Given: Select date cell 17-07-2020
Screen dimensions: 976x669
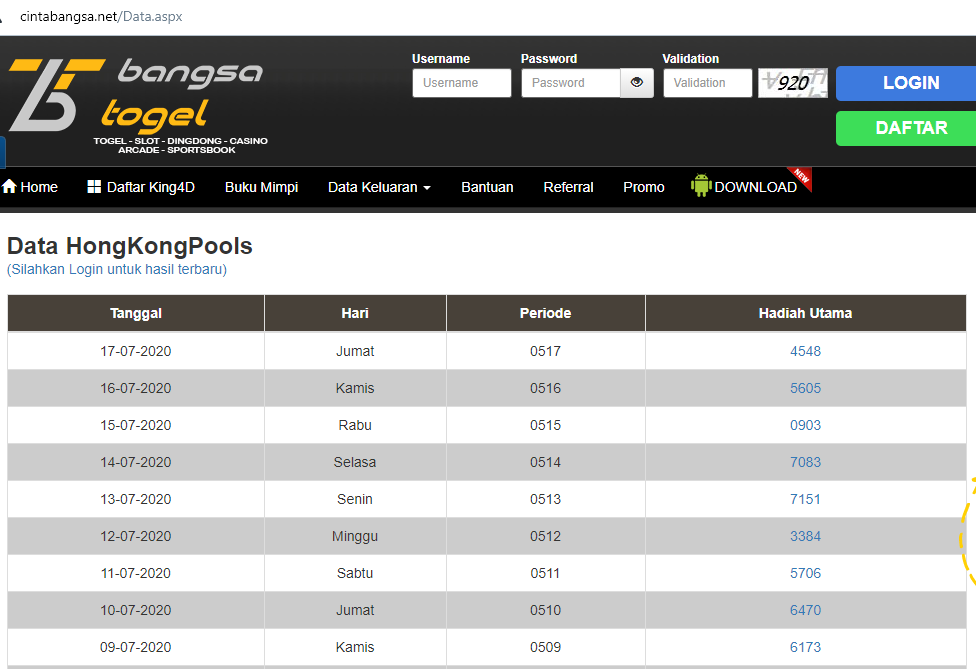Looking at the screenshot, I should (x=136, y=351).
